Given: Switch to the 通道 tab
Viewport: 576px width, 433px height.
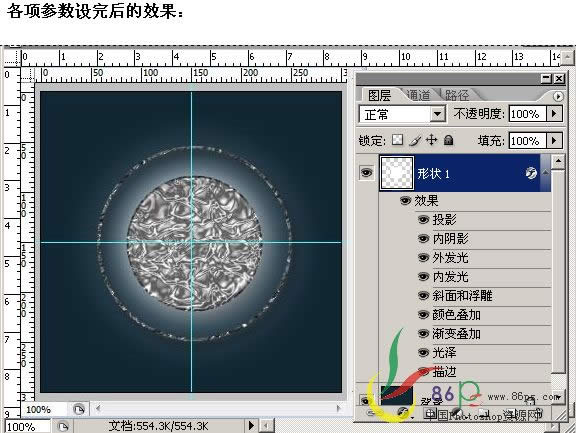Looking at the screenshot, I should [x=419, y=95].
